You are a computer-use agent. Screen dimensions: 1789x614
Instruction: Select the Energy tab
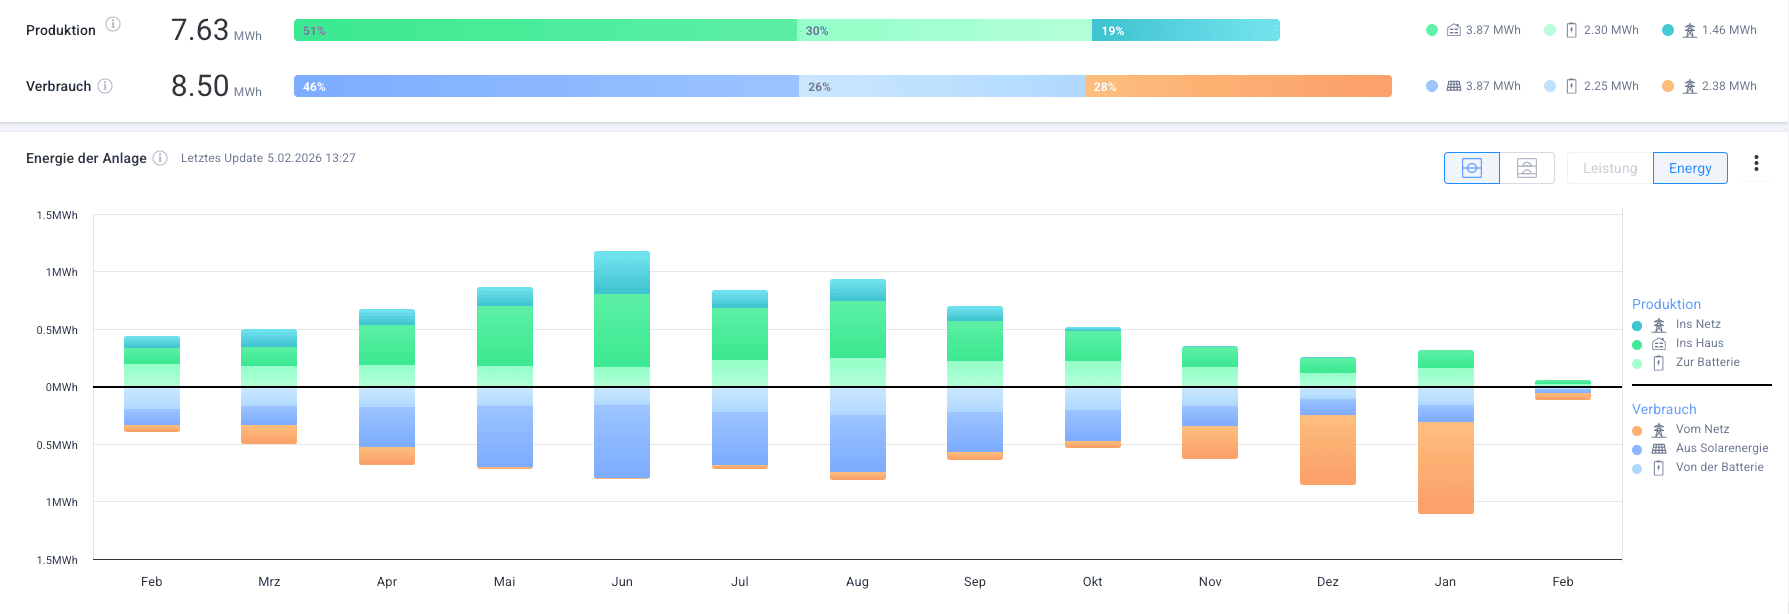coord(1689,168)
